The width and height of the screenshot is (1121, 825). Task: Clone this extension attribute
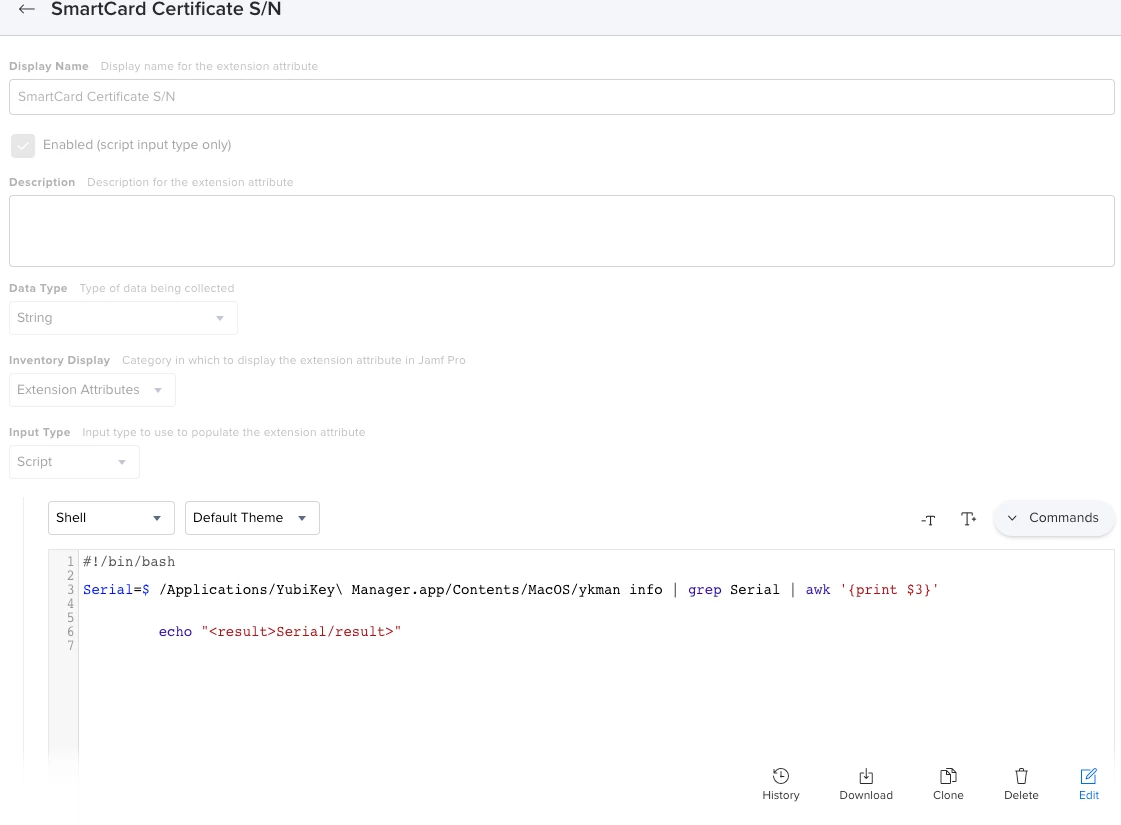click(948, 784)
